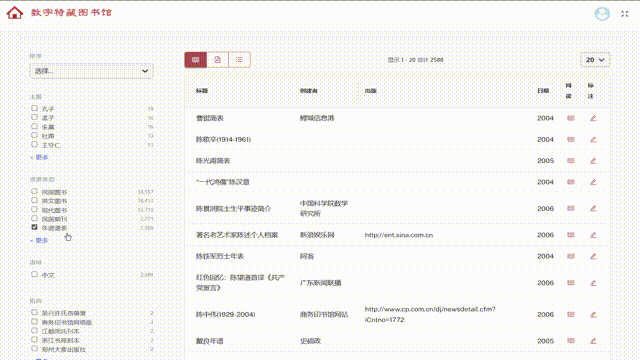Annotate the 陈铁军烈士年表 entry
Image resolution: width=640 pixels, height=360 pixels.
[x=593, y=256]
